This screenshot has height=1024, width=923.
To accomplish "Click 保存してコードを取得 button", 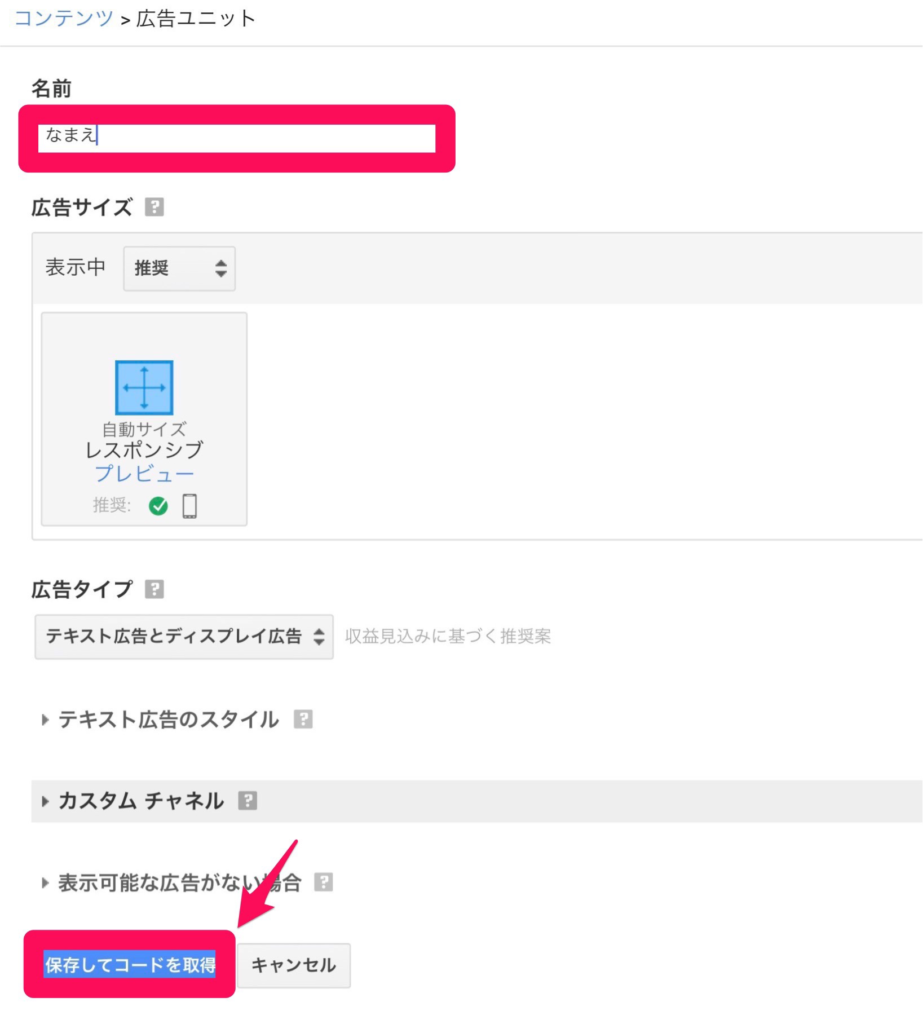I will [129, 965].
